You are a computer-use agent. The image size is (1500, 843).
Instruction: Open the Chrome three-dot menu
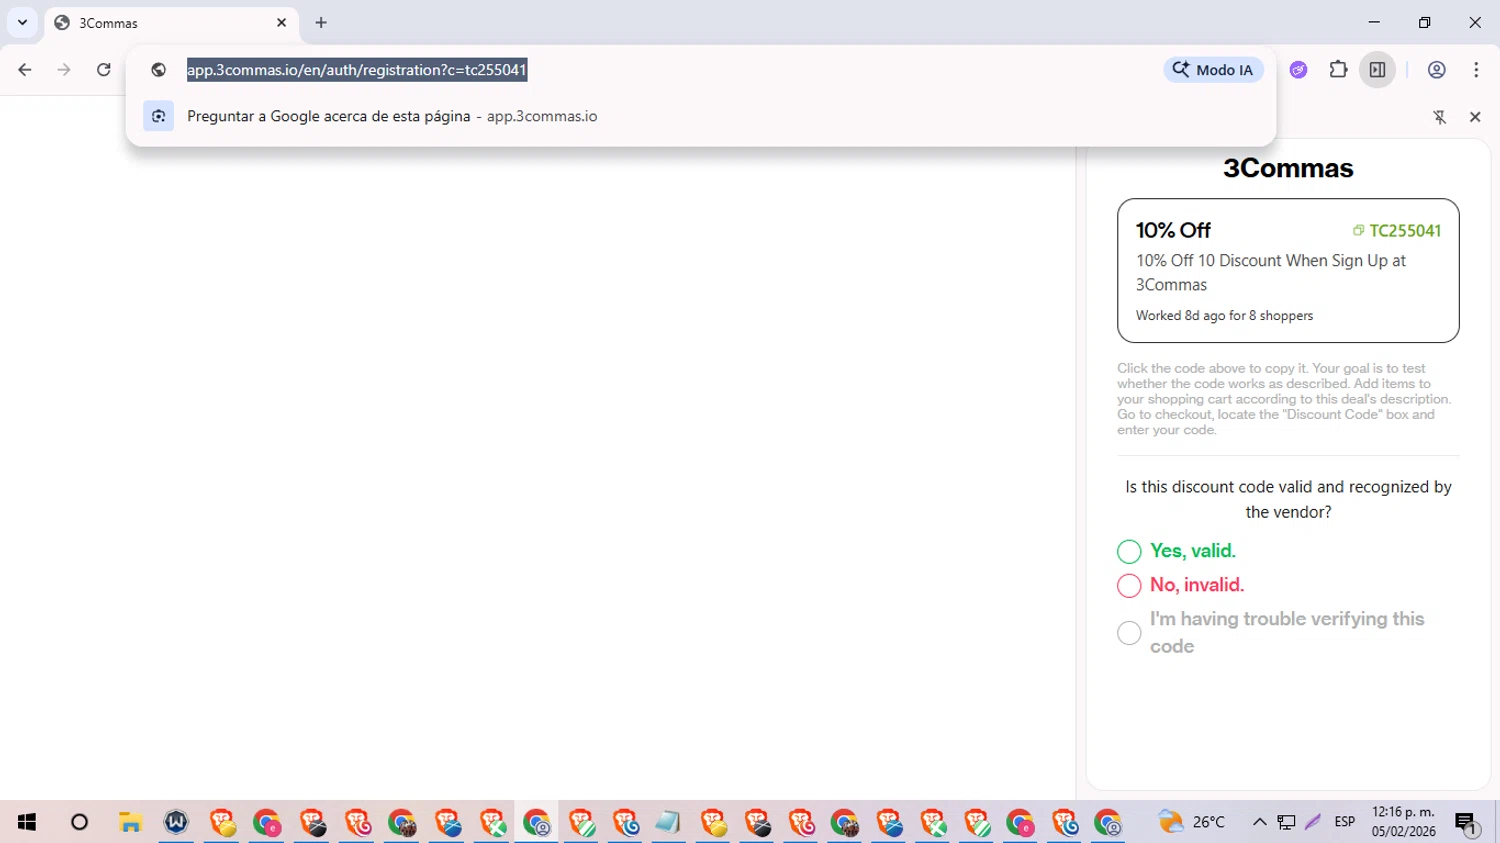pos(1476,70)
